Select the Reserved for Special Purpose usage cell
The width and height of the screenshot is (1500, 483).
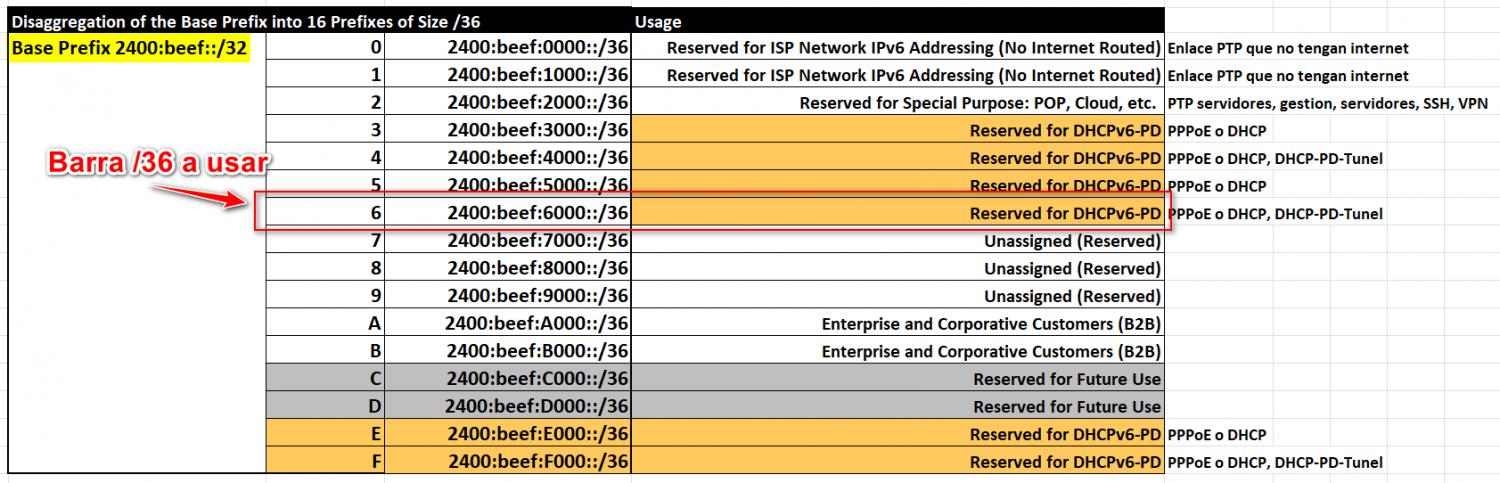979,103
